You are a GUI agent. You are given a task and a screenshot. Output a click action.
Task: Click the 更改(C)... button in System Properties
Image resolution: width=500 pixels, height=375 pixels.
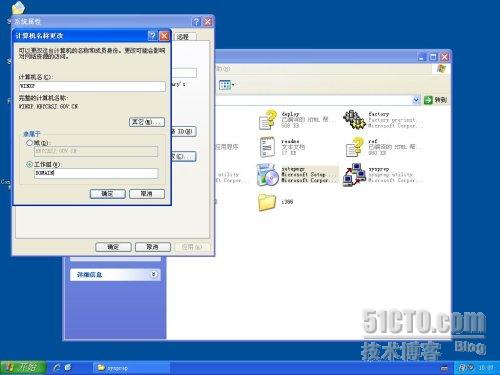pos(184,156)
